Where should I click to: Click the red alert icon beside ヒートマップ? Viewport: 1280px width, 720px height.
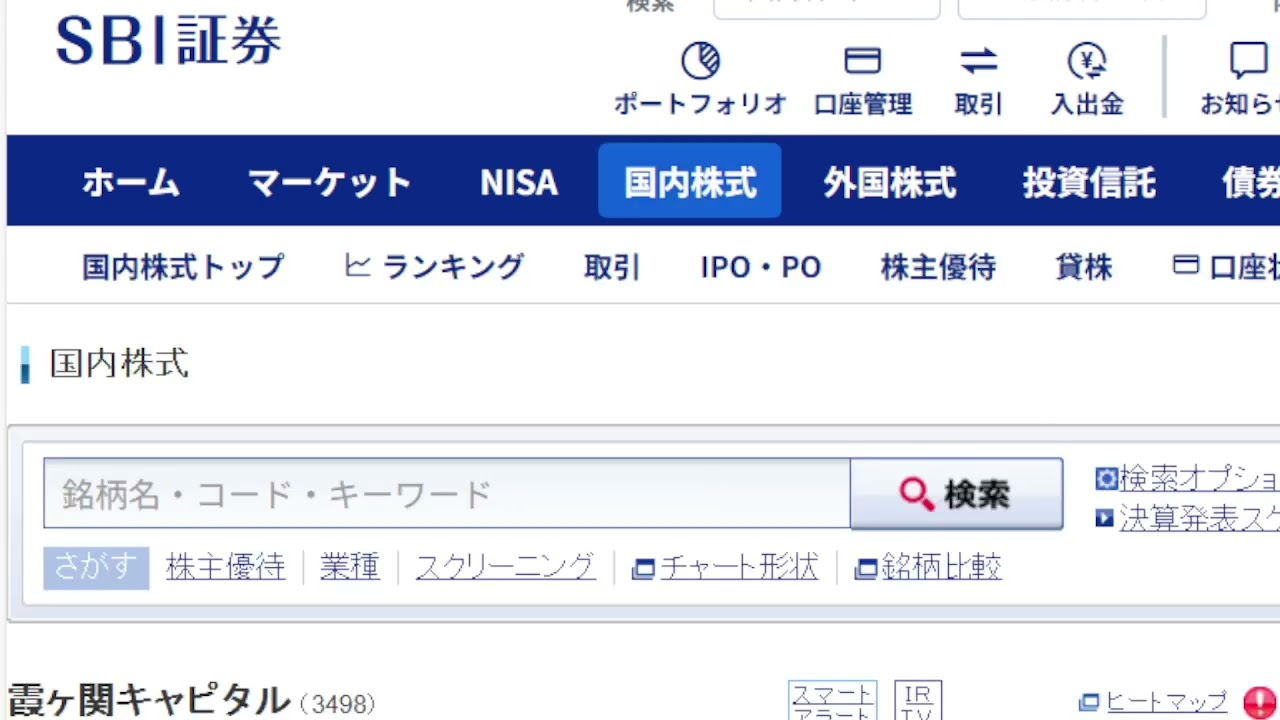(x=1259, y=703)
